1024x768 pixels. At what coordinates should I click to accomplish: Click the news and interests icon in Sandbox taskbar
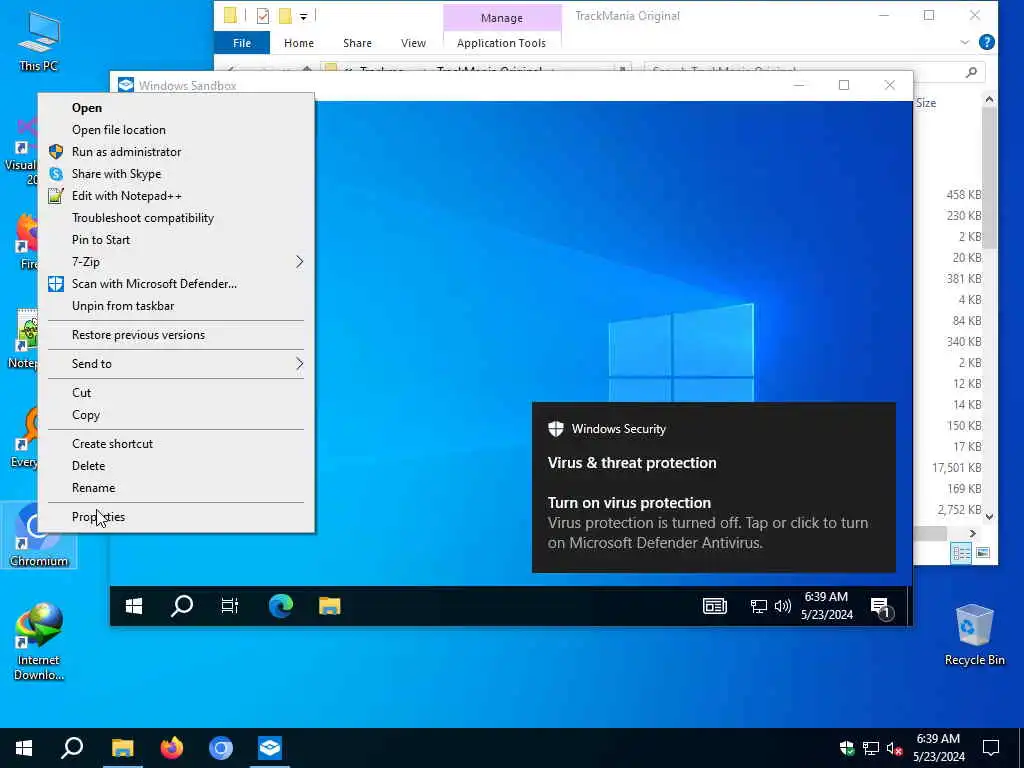click(x=714, y=607)
